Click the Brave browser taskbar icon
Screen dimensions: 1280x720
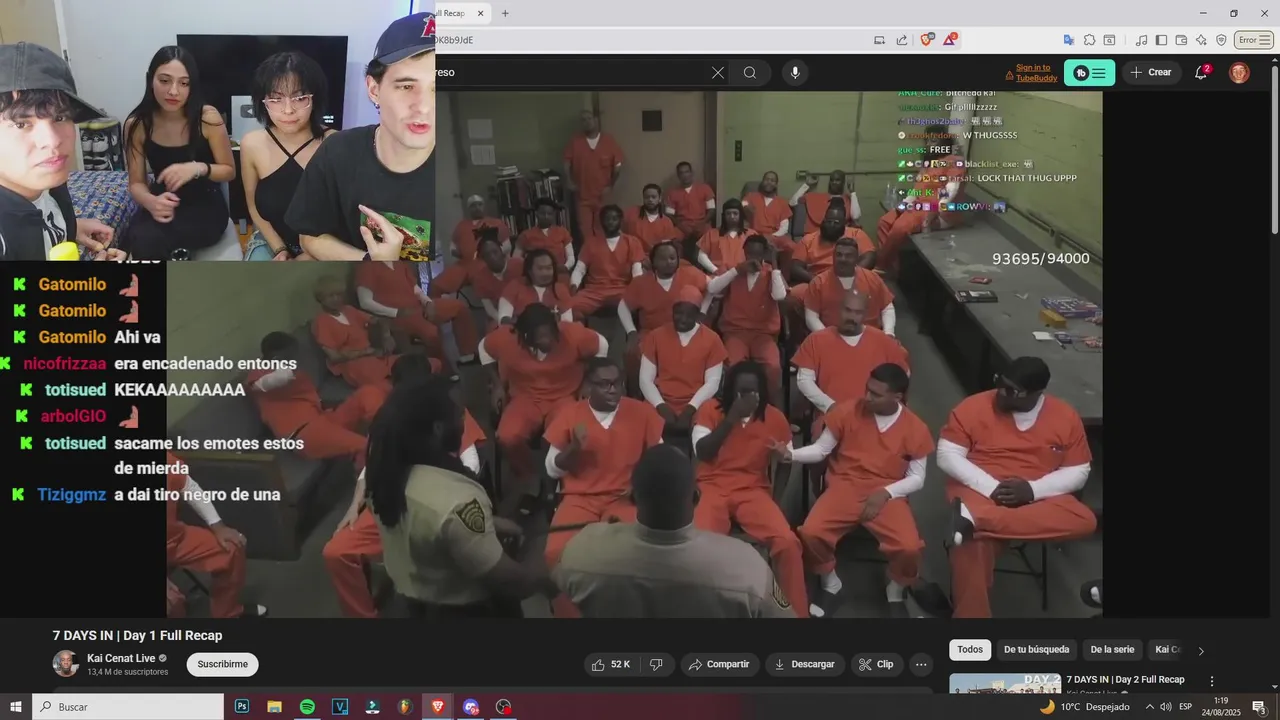click(x=437, y=706)
